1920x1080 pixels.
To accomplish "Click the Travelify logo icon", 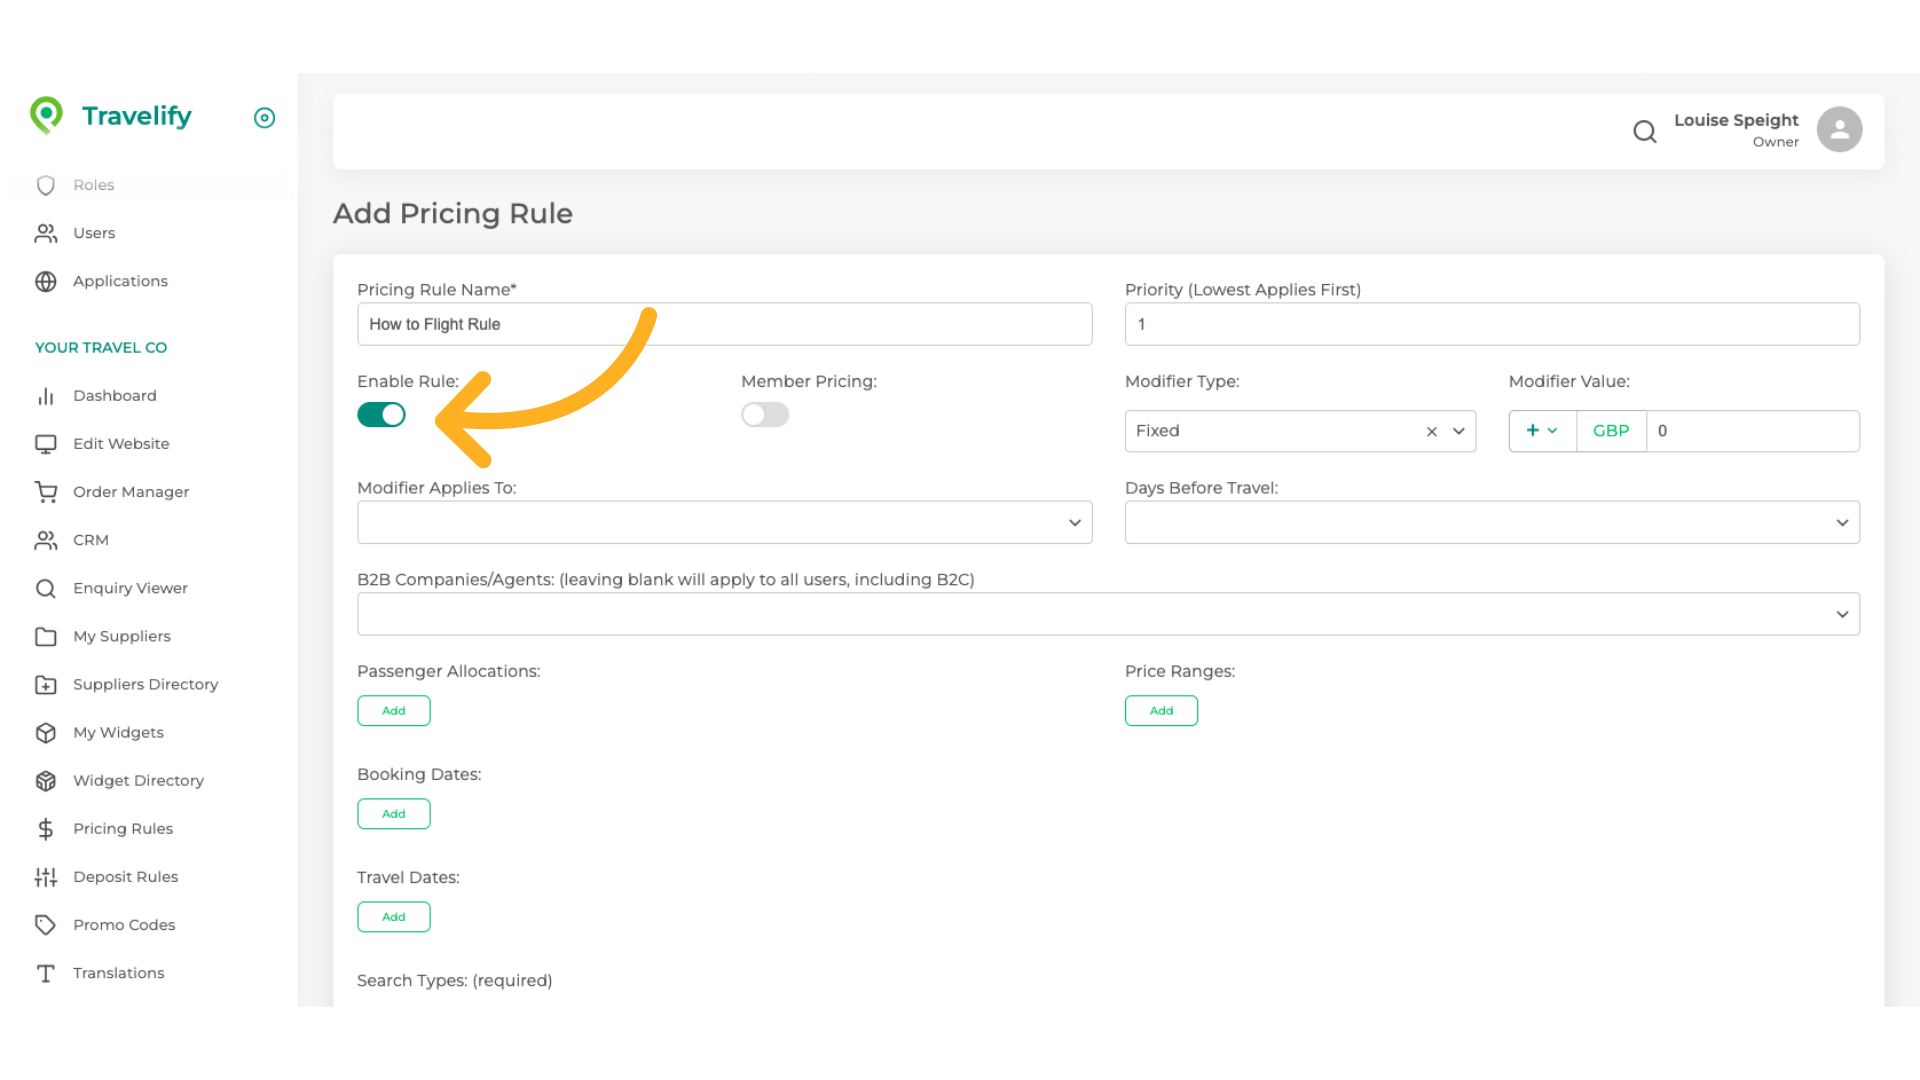I will (x=46, y=116).
